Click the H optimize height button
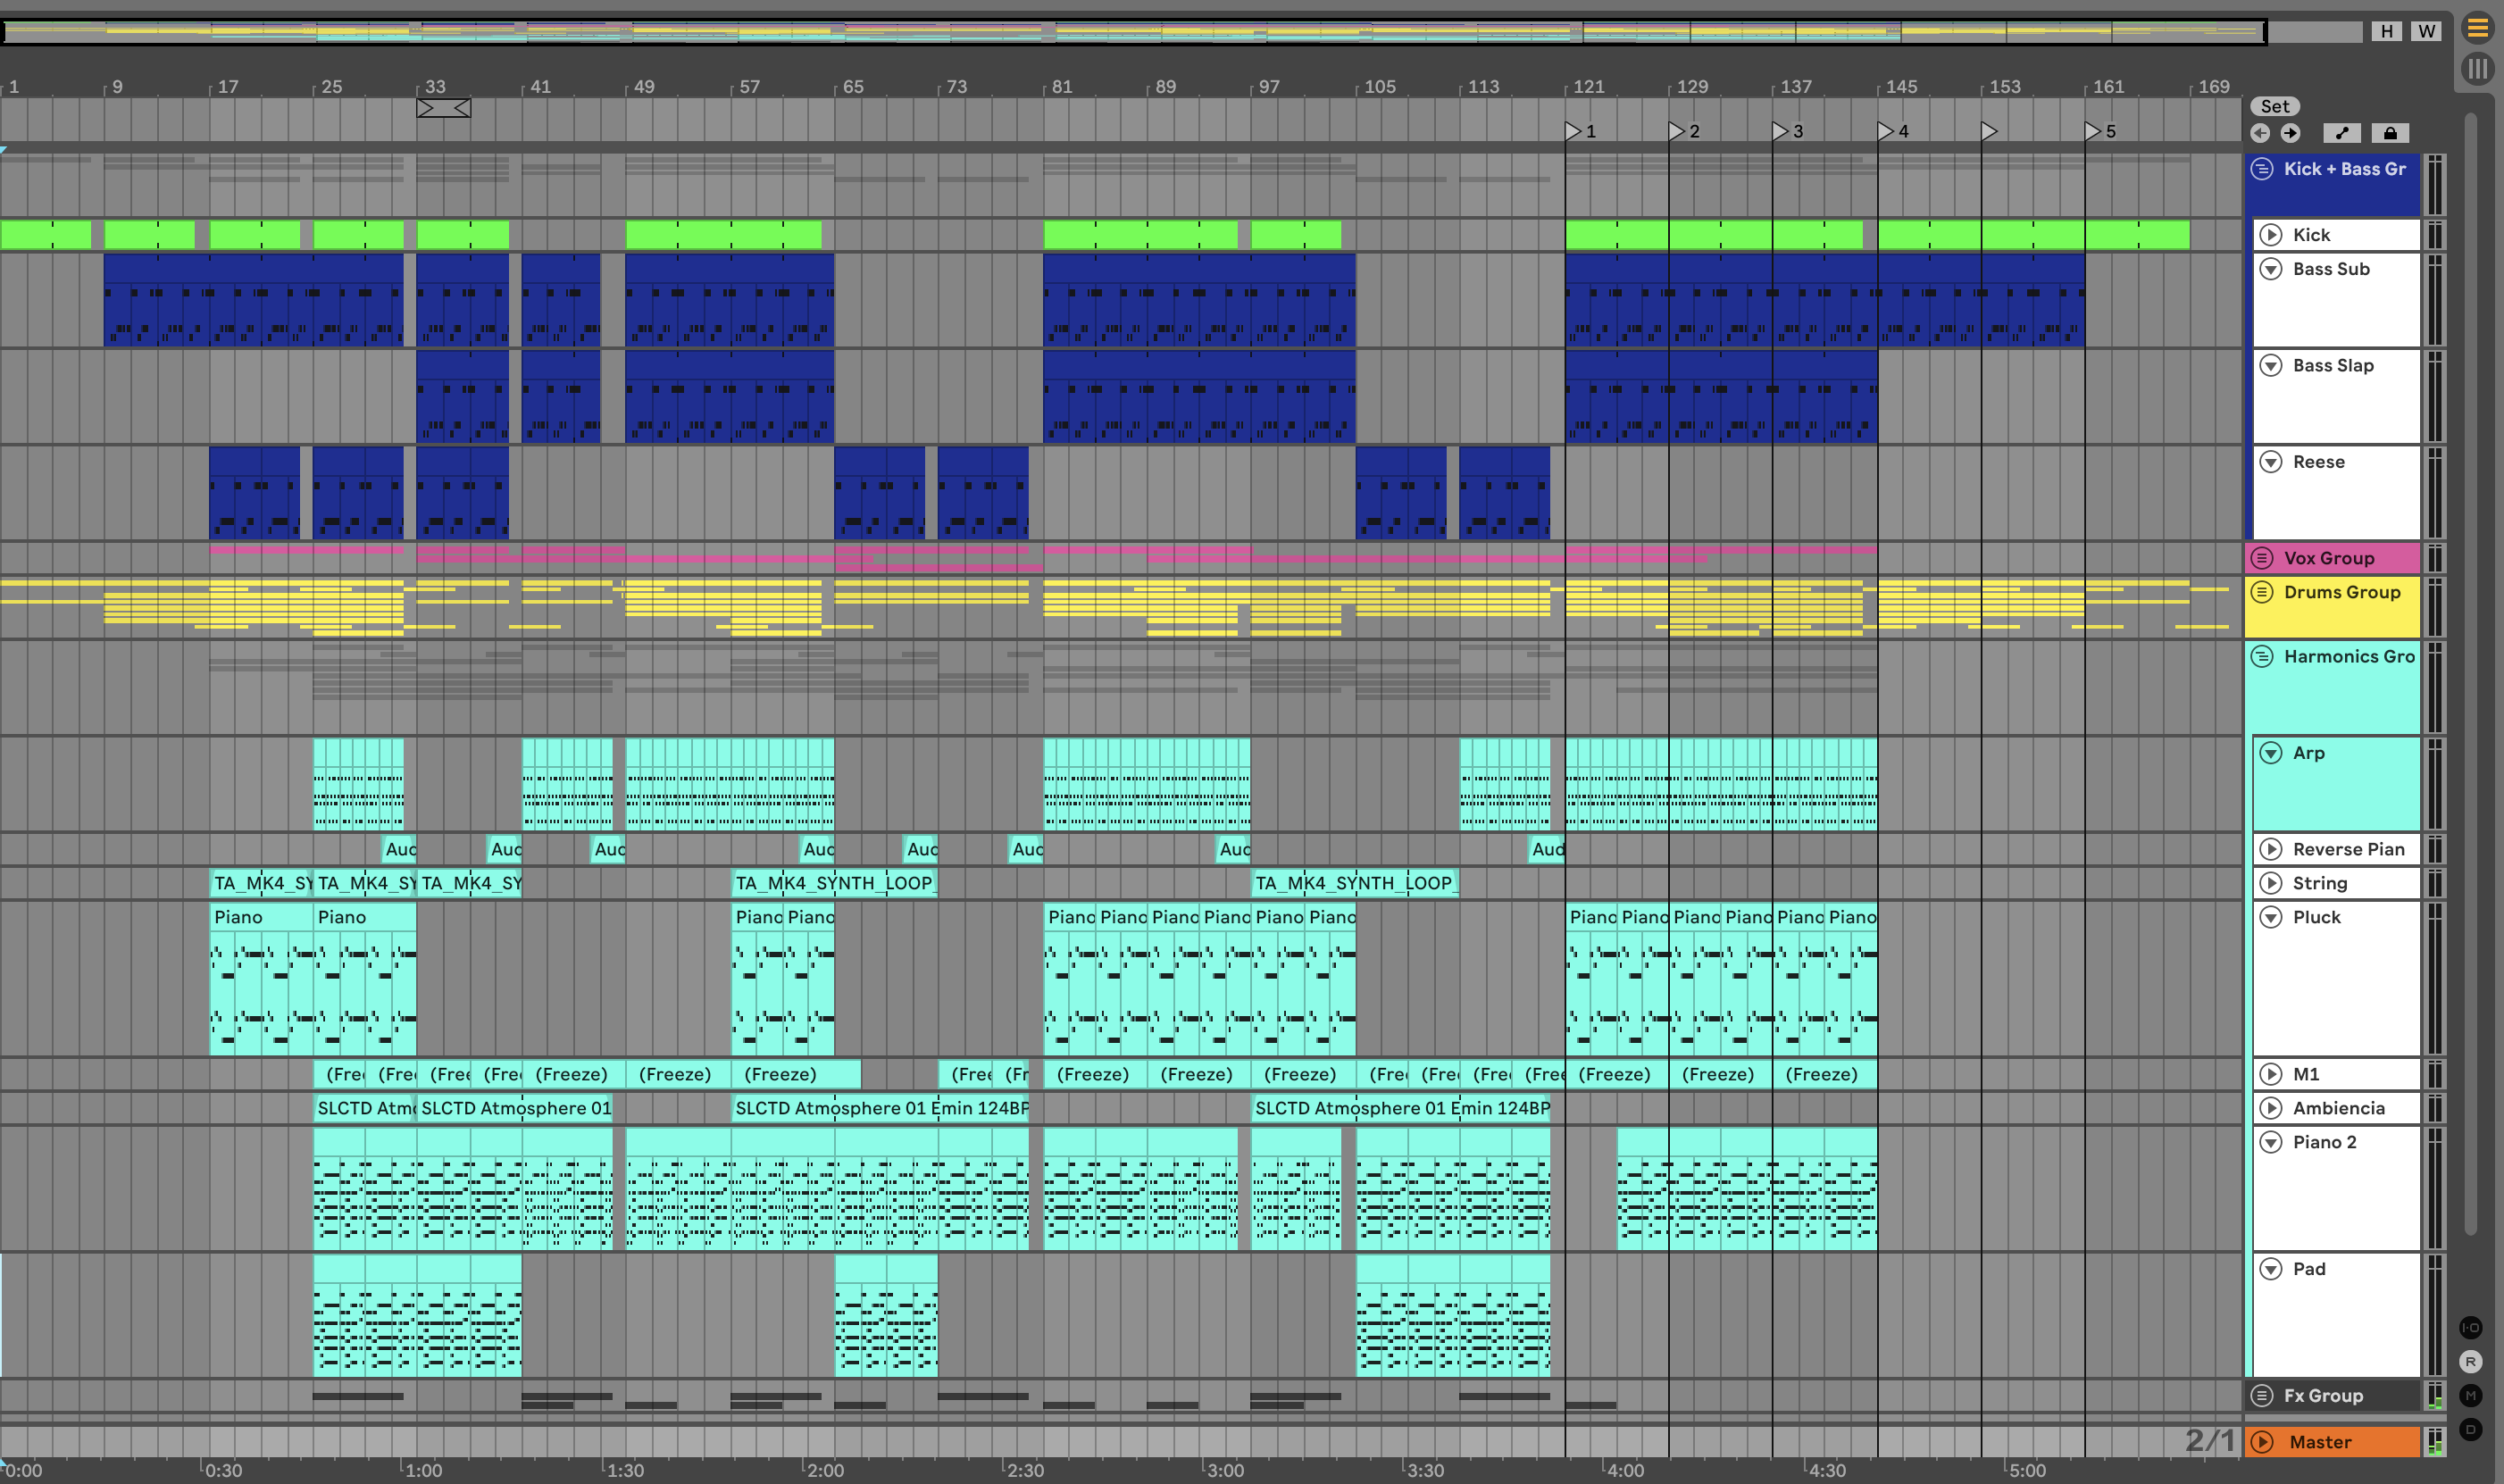This screenshot has height=1484, width=2504. [2386, 31]
